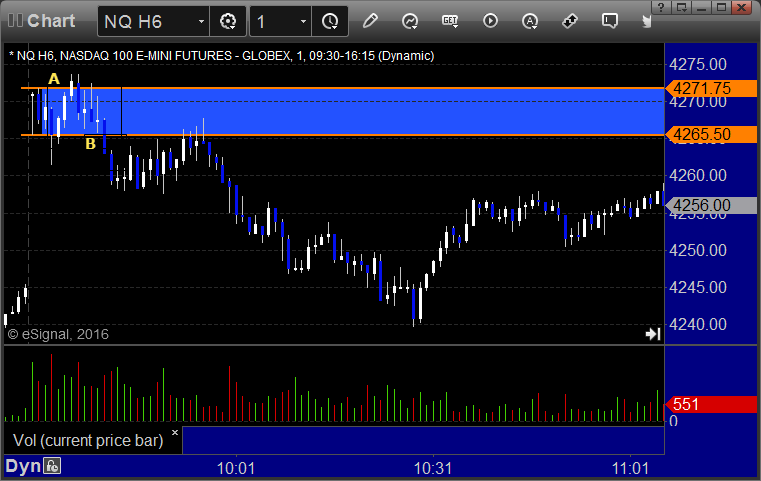
Task: Open the symbol settings gear menu
Action: (228, 21)
